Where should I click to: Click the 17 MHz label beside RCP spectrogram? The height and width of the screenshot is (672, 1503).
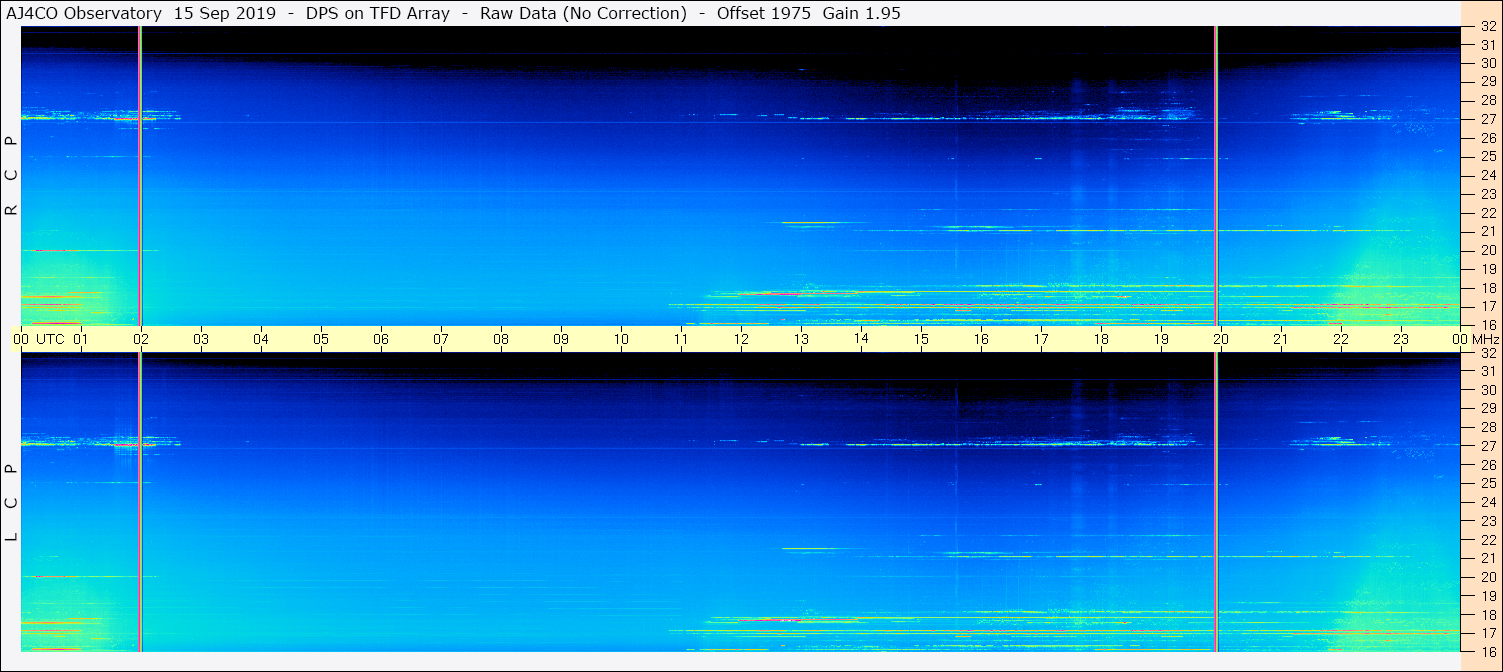click(x=1487, y=306)
